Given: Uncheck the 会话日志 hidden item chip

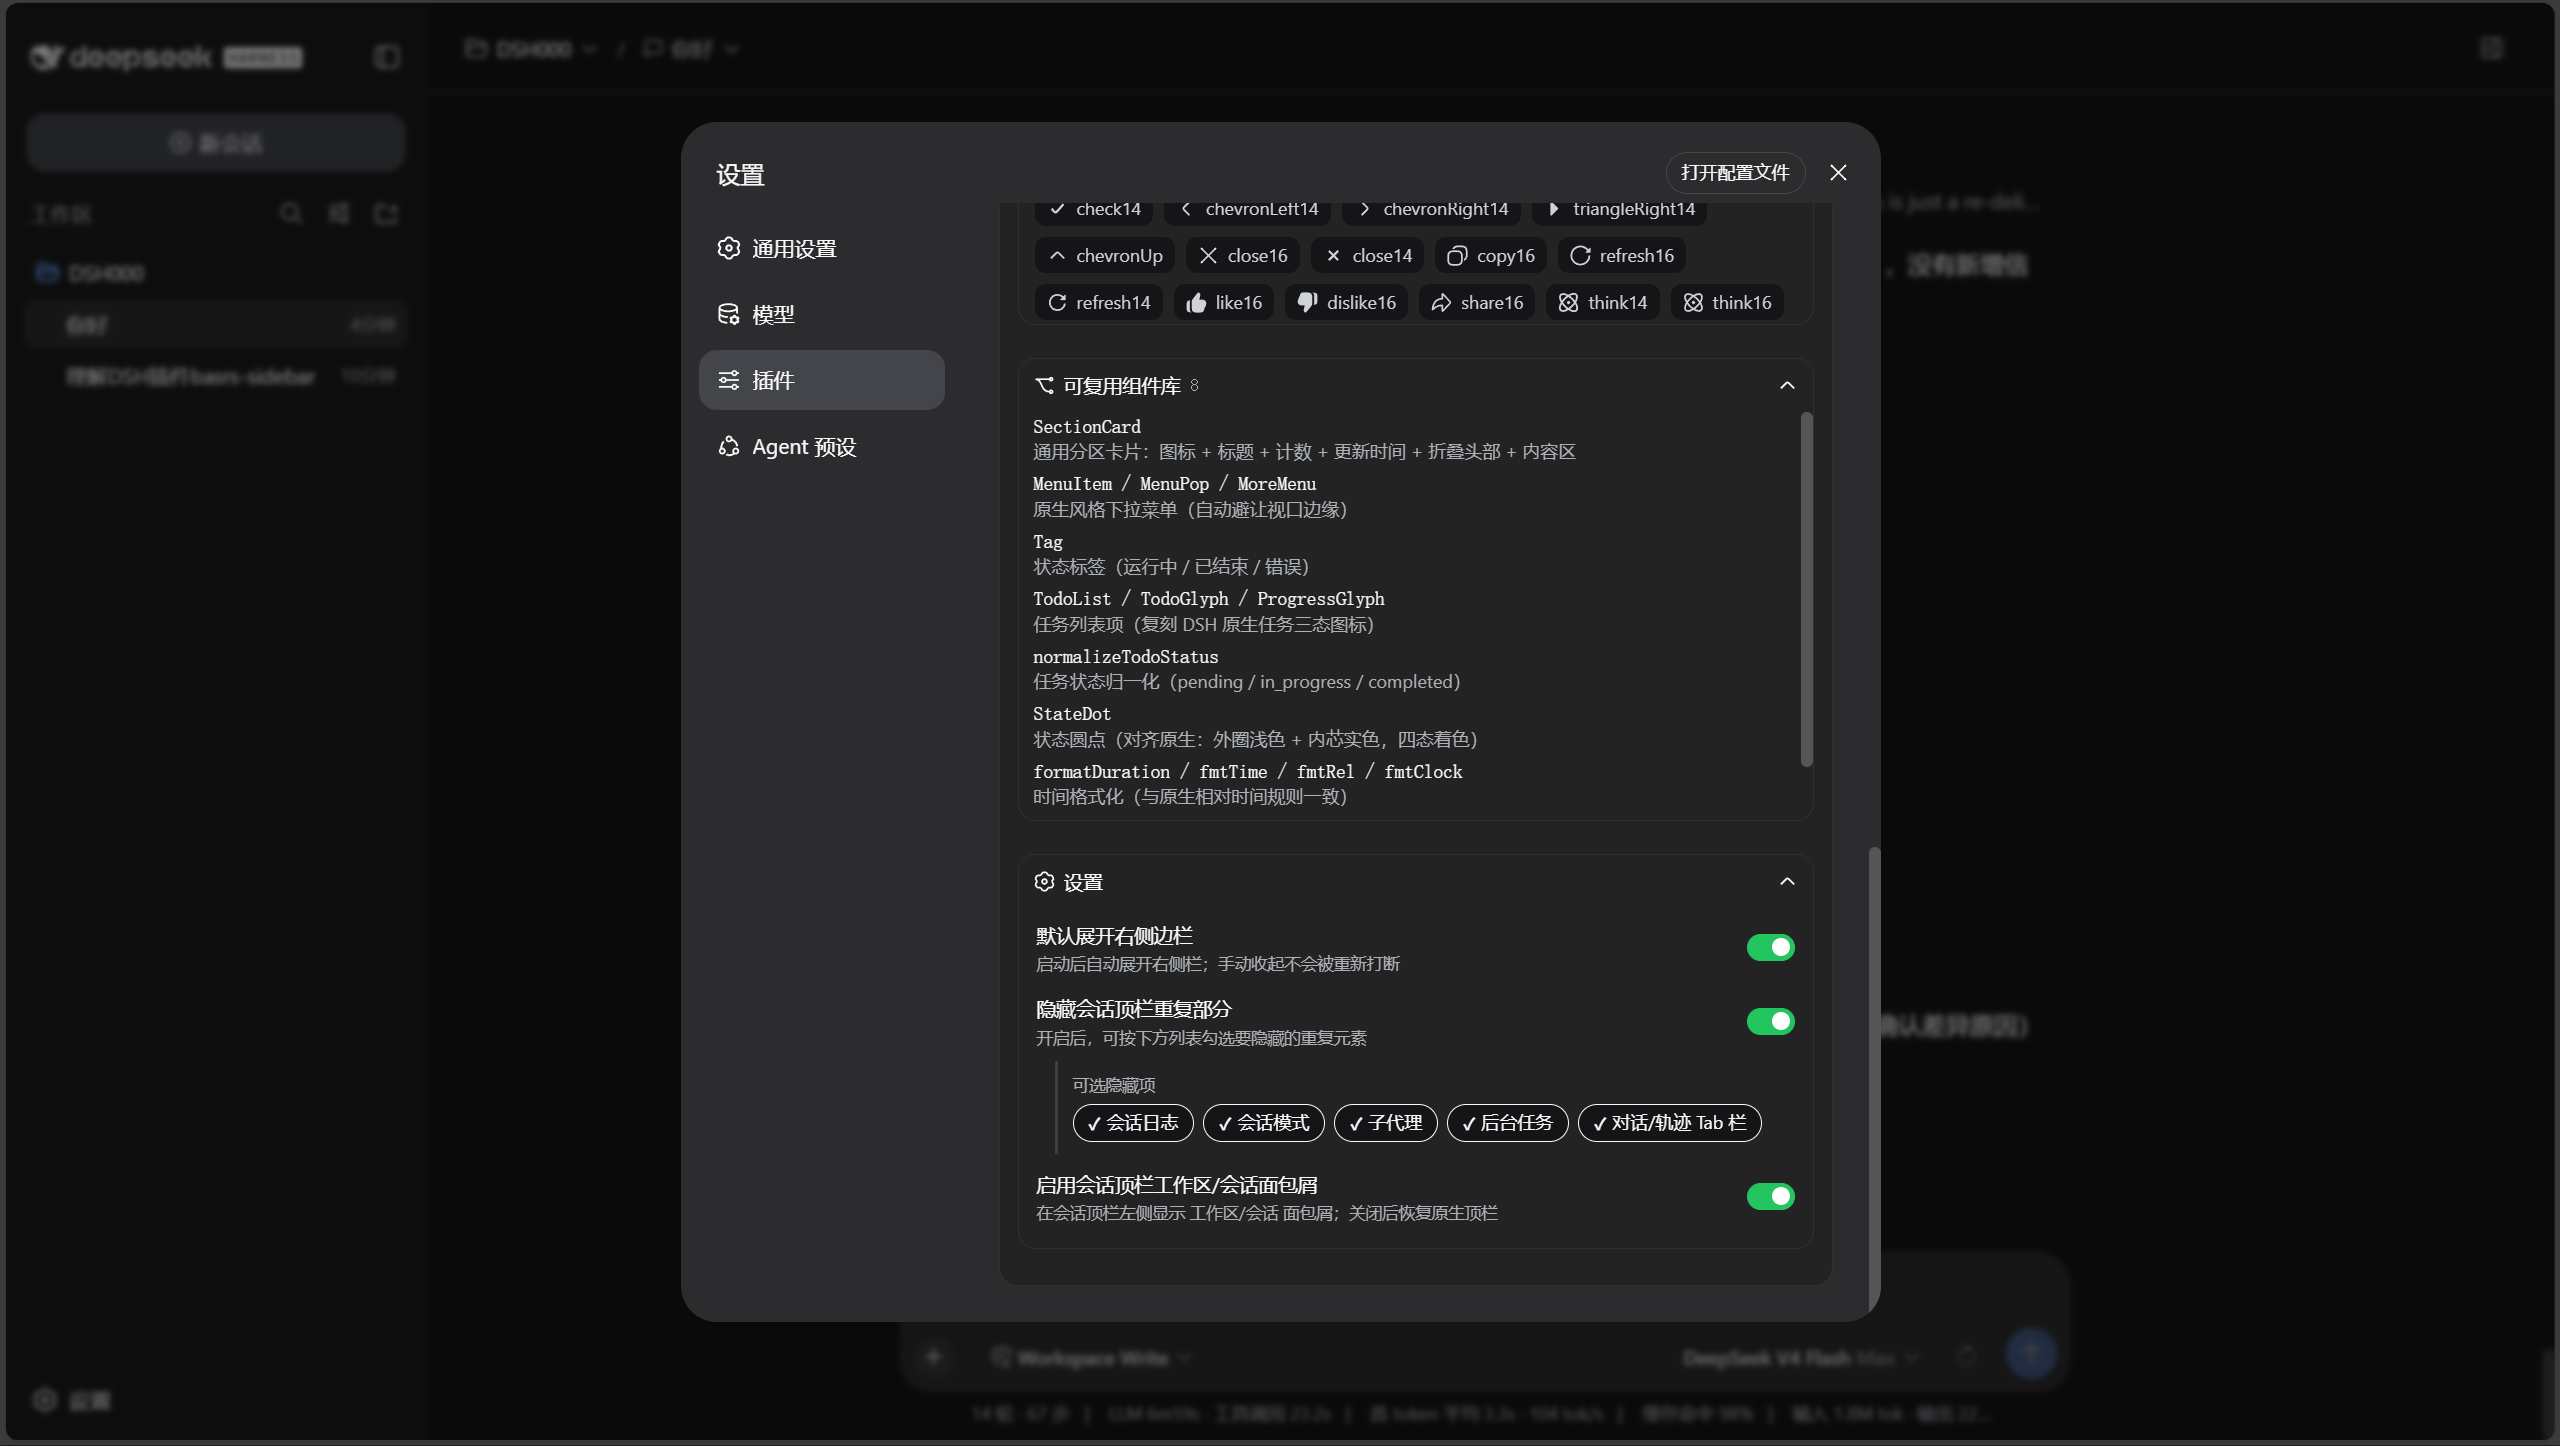Looking at the screenshot, I should tap(1133, 1123).
